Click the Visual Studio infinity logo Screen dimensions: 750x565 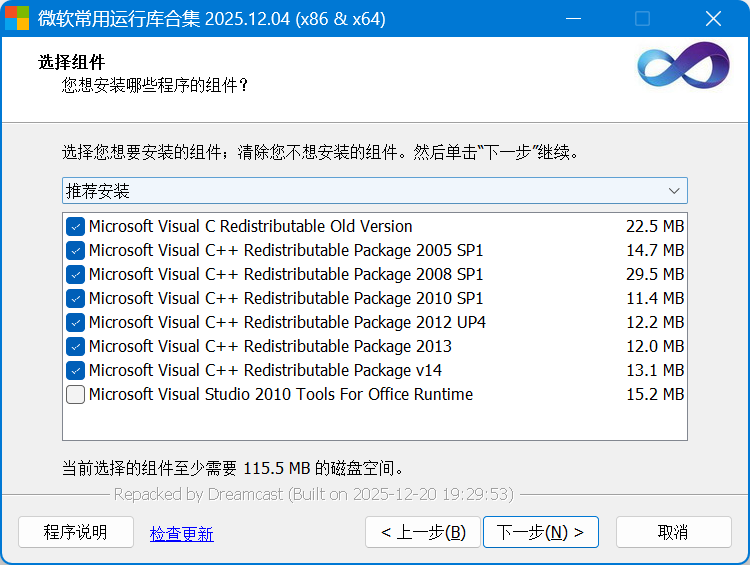(x=683, y=66)
